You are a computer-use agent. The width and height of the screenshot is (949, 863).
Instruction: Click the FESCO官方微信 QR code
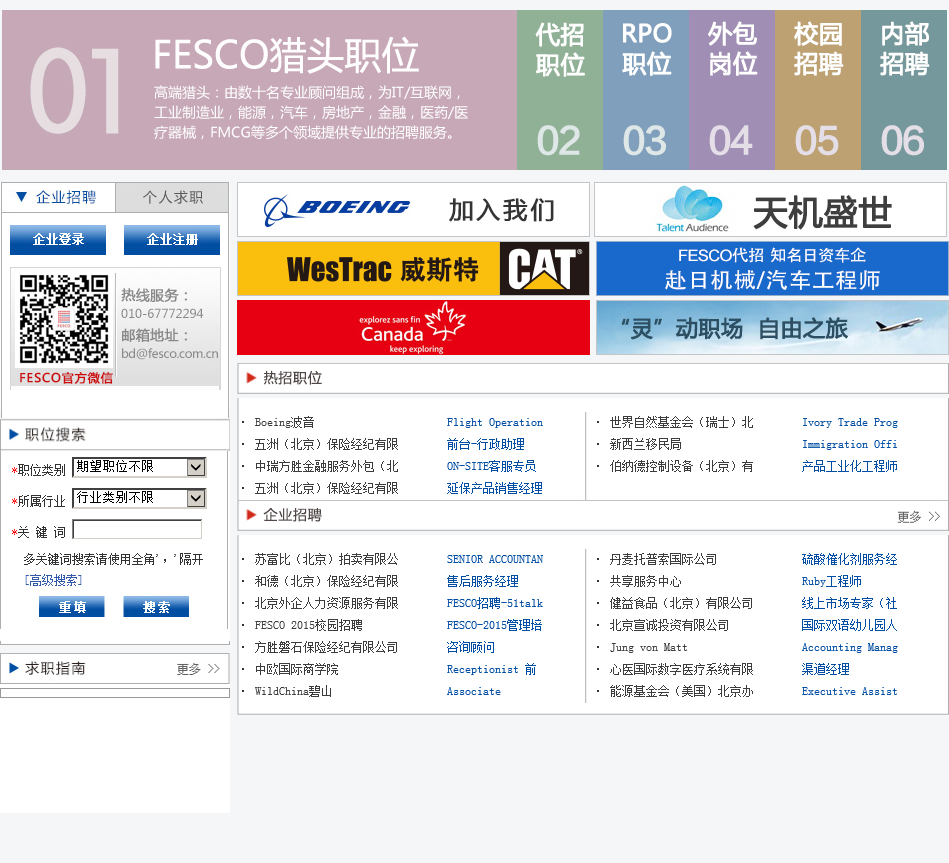[x=64, y=319]
